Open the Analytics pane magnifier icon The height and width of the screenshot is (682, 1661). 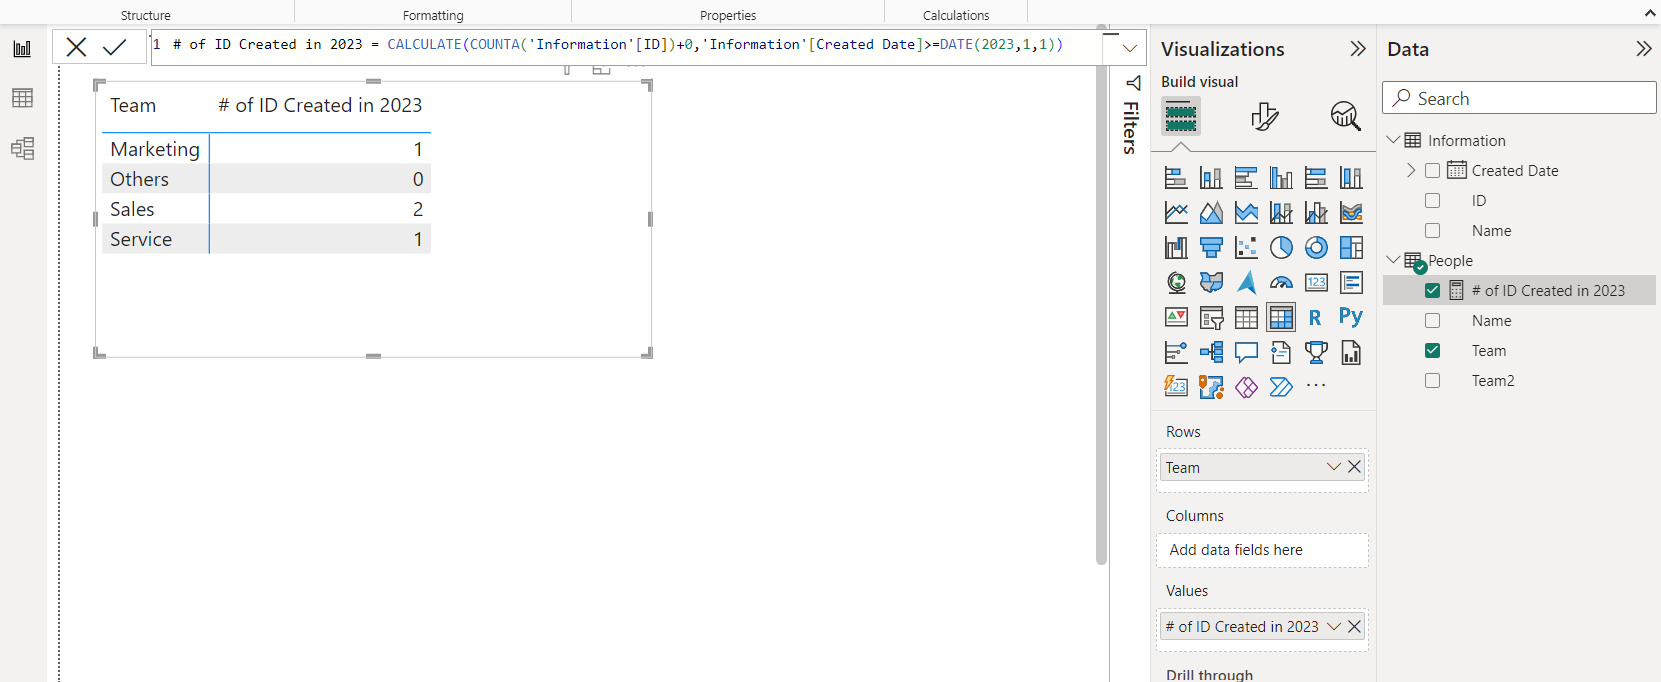pyautogui.click(x=1345, y=116)
